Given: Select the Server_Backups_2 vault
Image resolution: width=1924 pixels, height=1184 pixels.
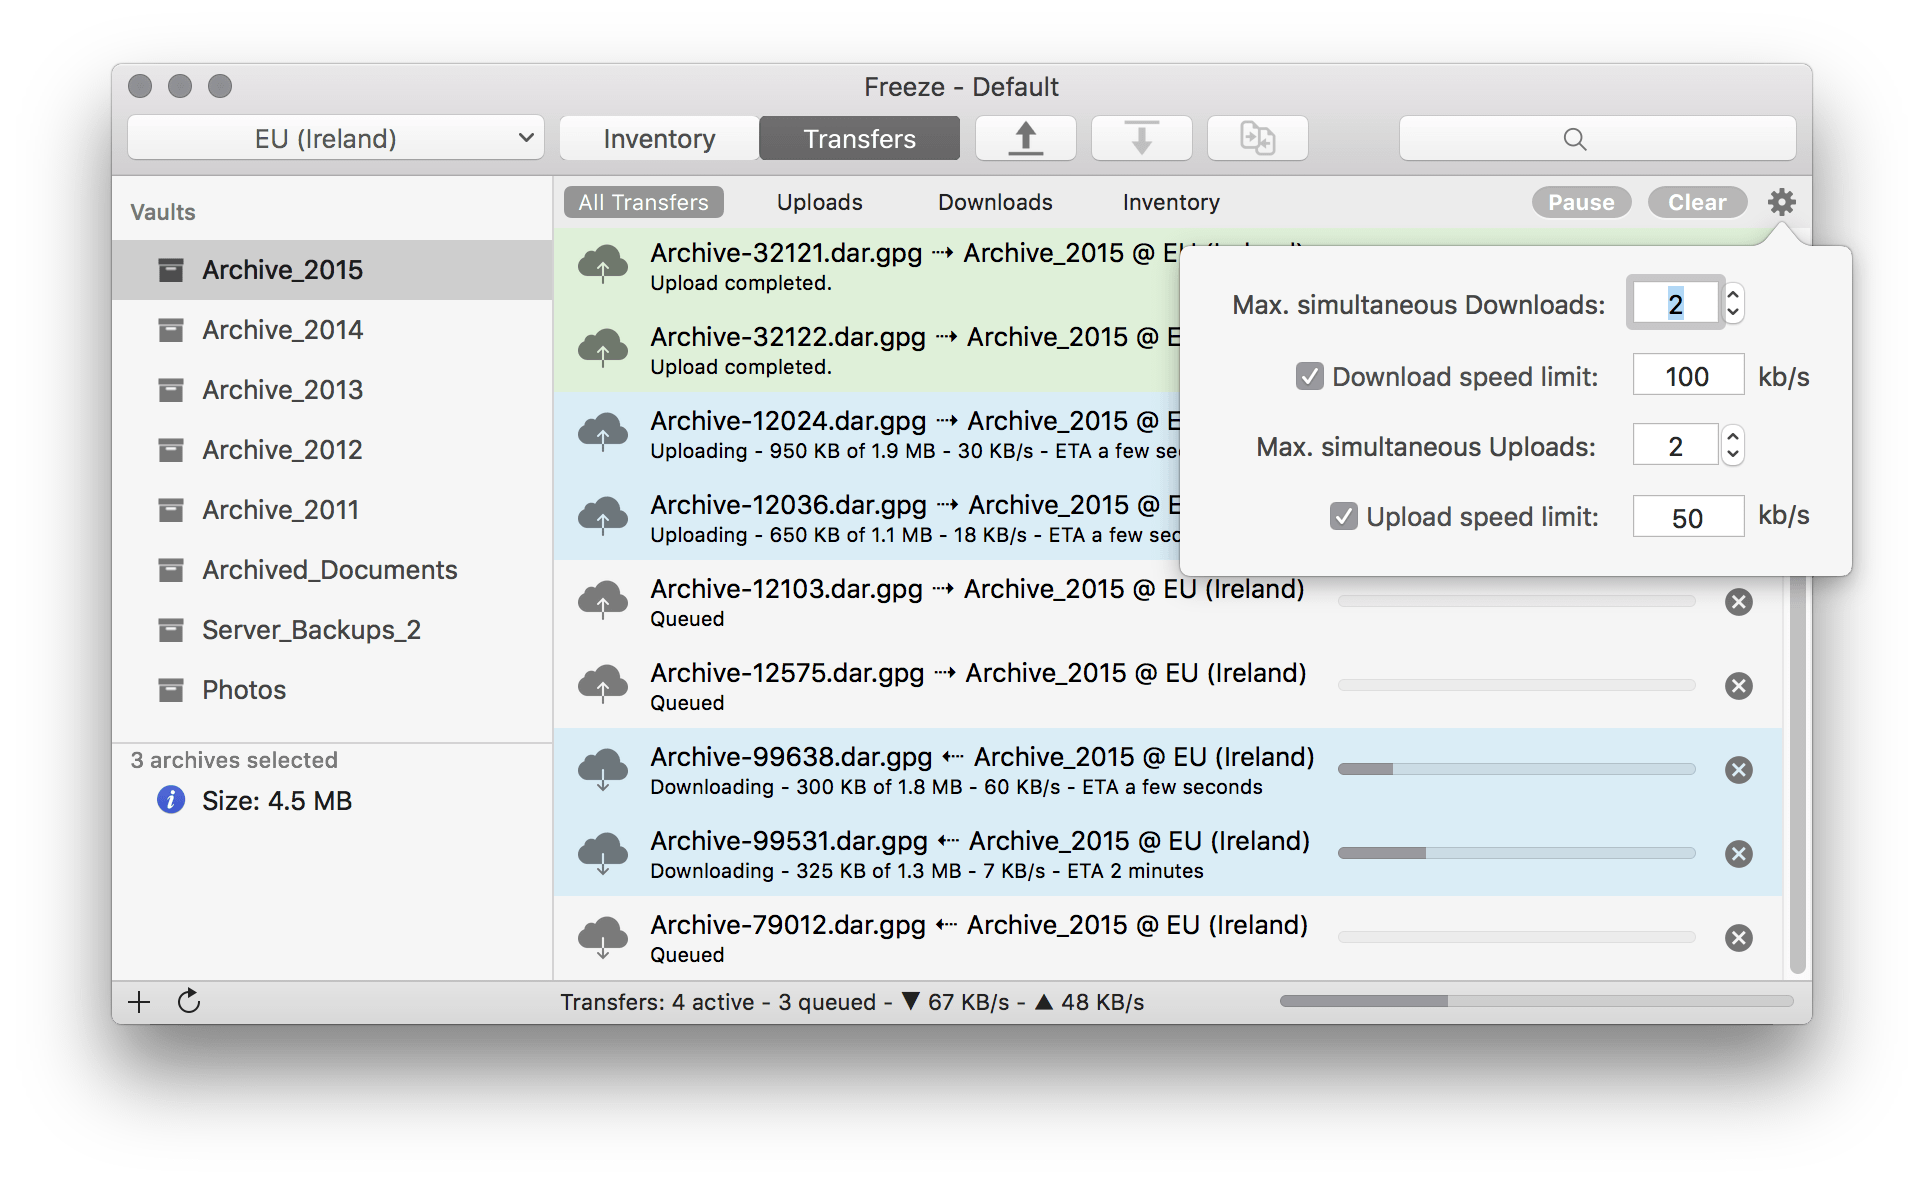Looking at the screenshot, I should tap(311, 629).
